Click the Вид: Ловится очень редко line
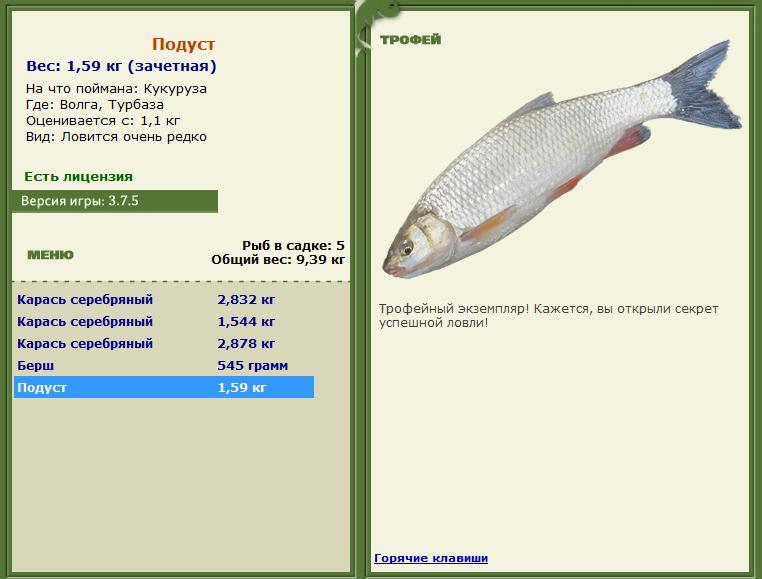 click(x=116, y=137)
